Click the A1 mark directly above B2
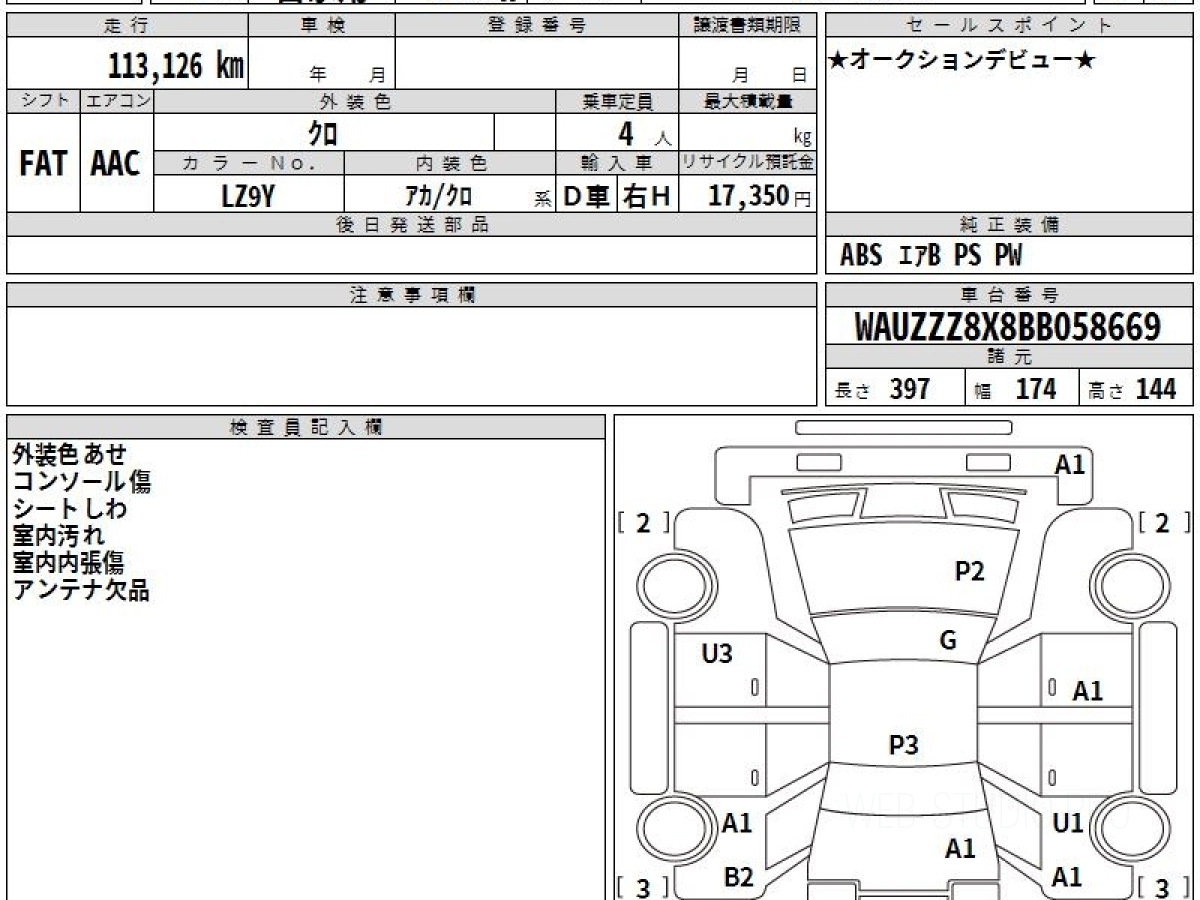Screen dimensions: 1200x900 pos(736,823)
